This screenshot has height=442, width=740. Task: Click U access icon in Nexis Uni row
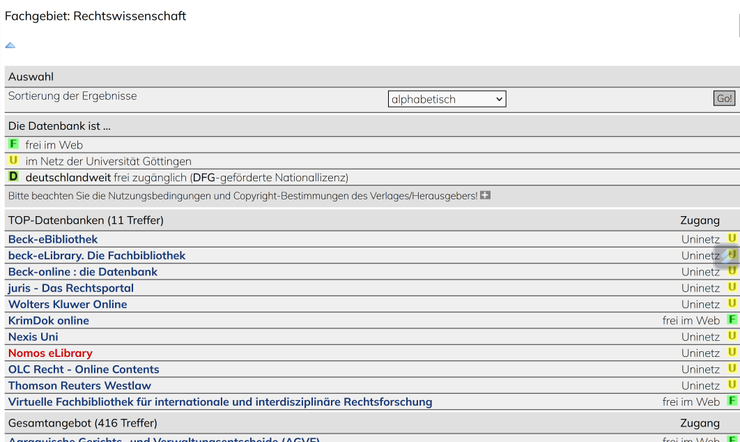pyautogui.click(x=732, y=336)
